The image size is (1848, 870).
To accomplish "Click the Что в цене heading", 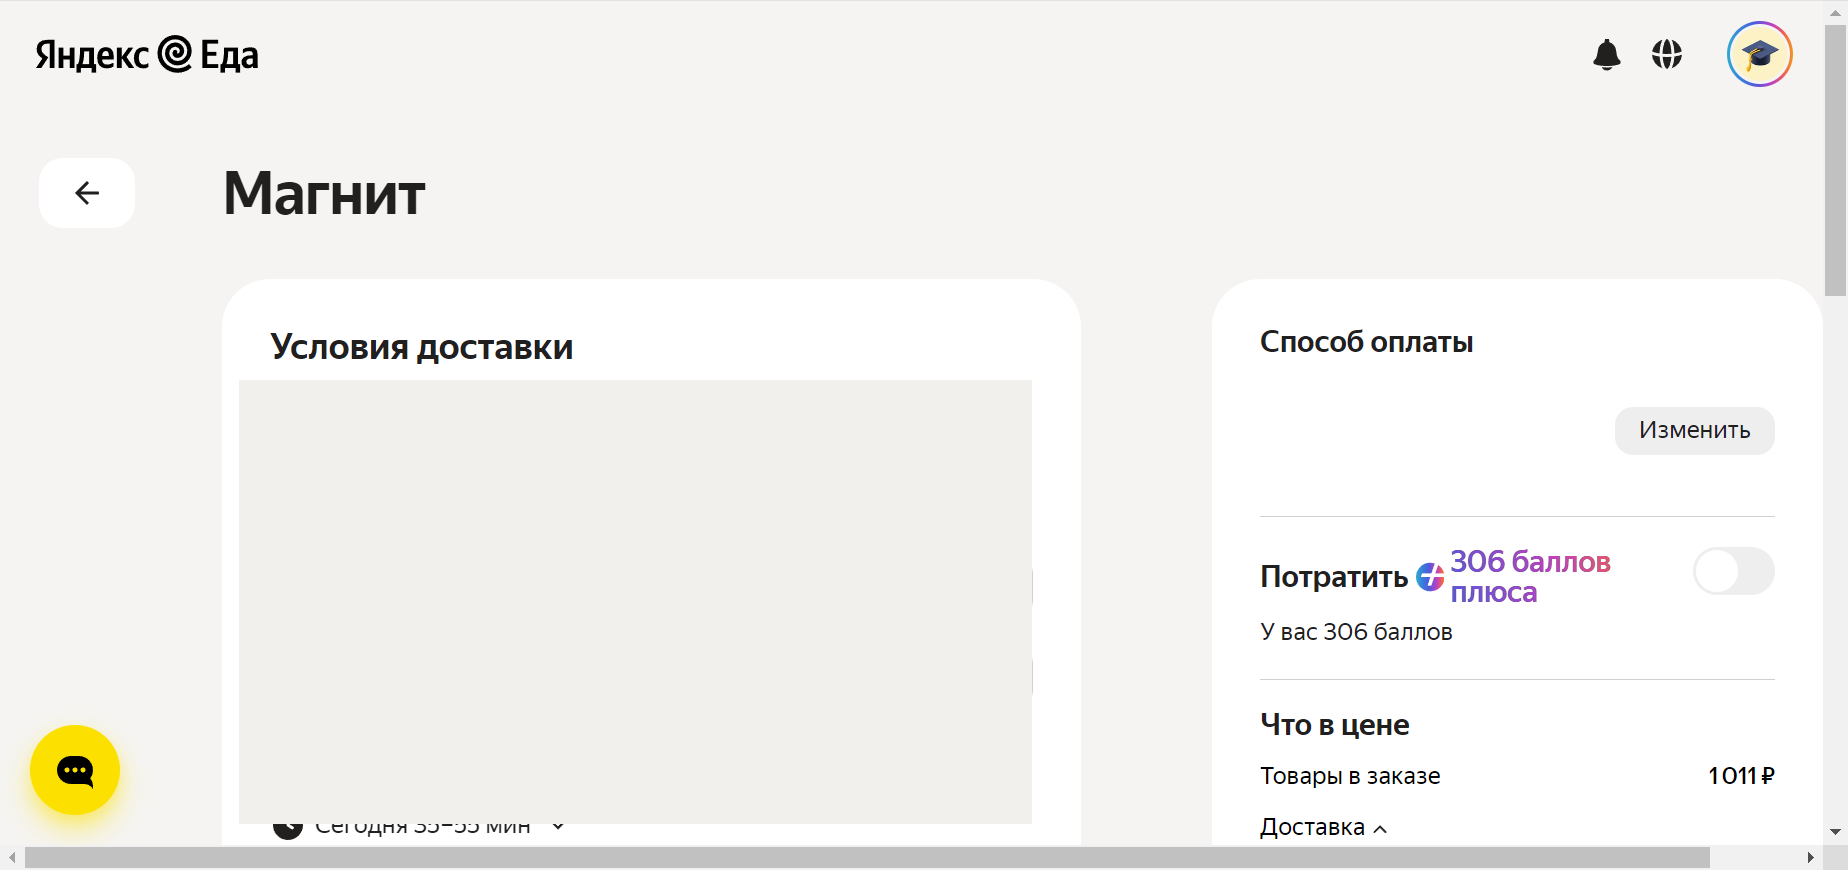I will coord(1335,725).
